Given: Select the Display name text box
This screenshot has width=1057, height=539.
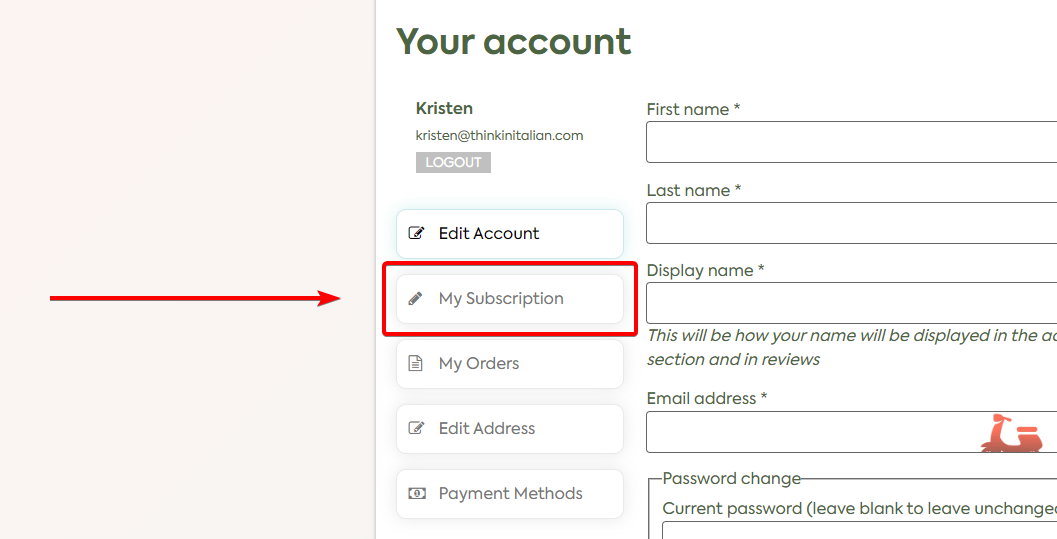Looking at the screenshot, I should tap(850, 303).
